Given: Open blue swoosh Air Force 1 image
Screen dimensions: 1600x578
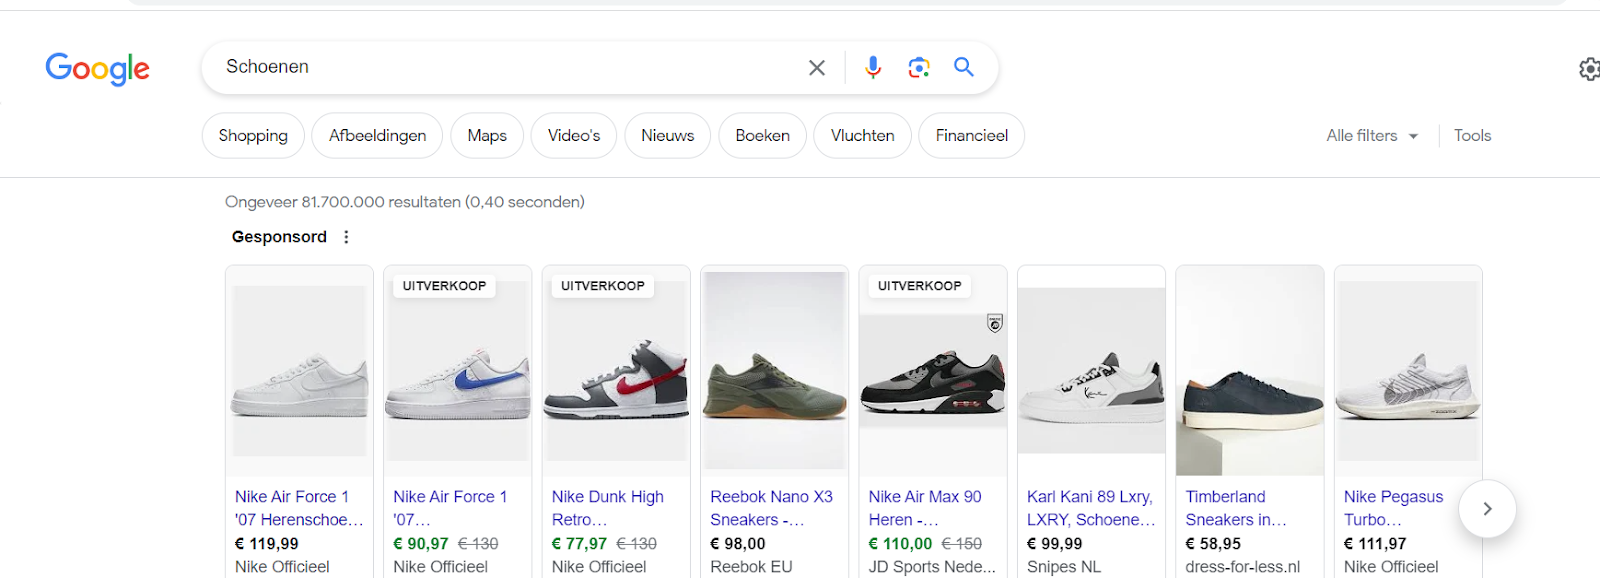Looking at the screenshot, I should 457,371.
